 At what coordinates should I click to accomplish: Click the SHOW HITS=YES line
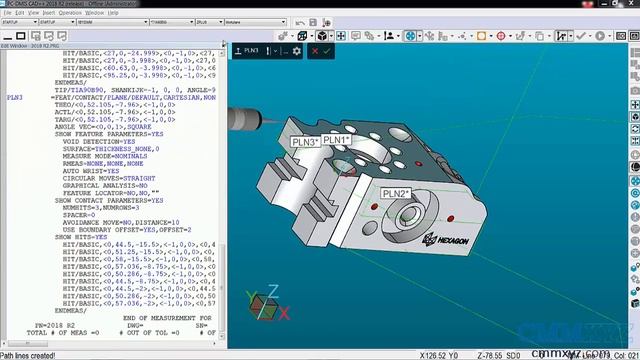click(81, 237)
